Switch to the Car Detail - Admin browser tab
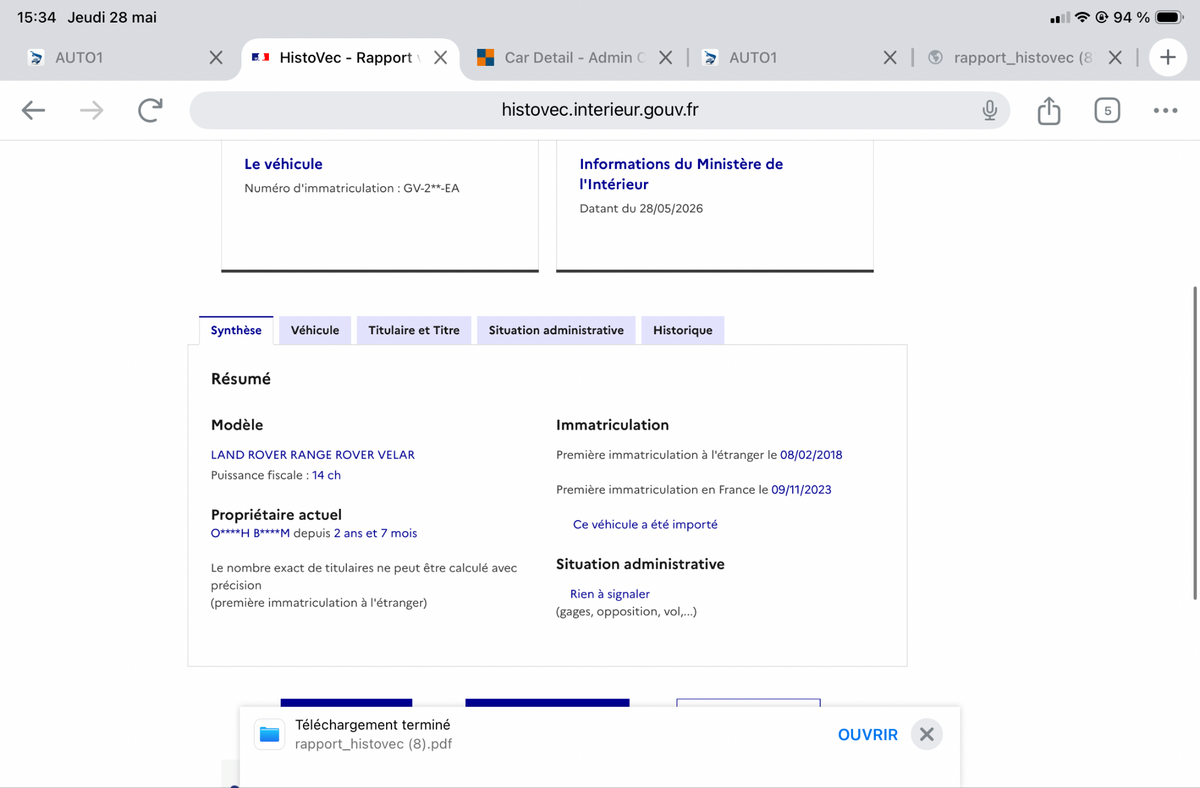Viewport: 1200px width, 788px height. (567, 58)
